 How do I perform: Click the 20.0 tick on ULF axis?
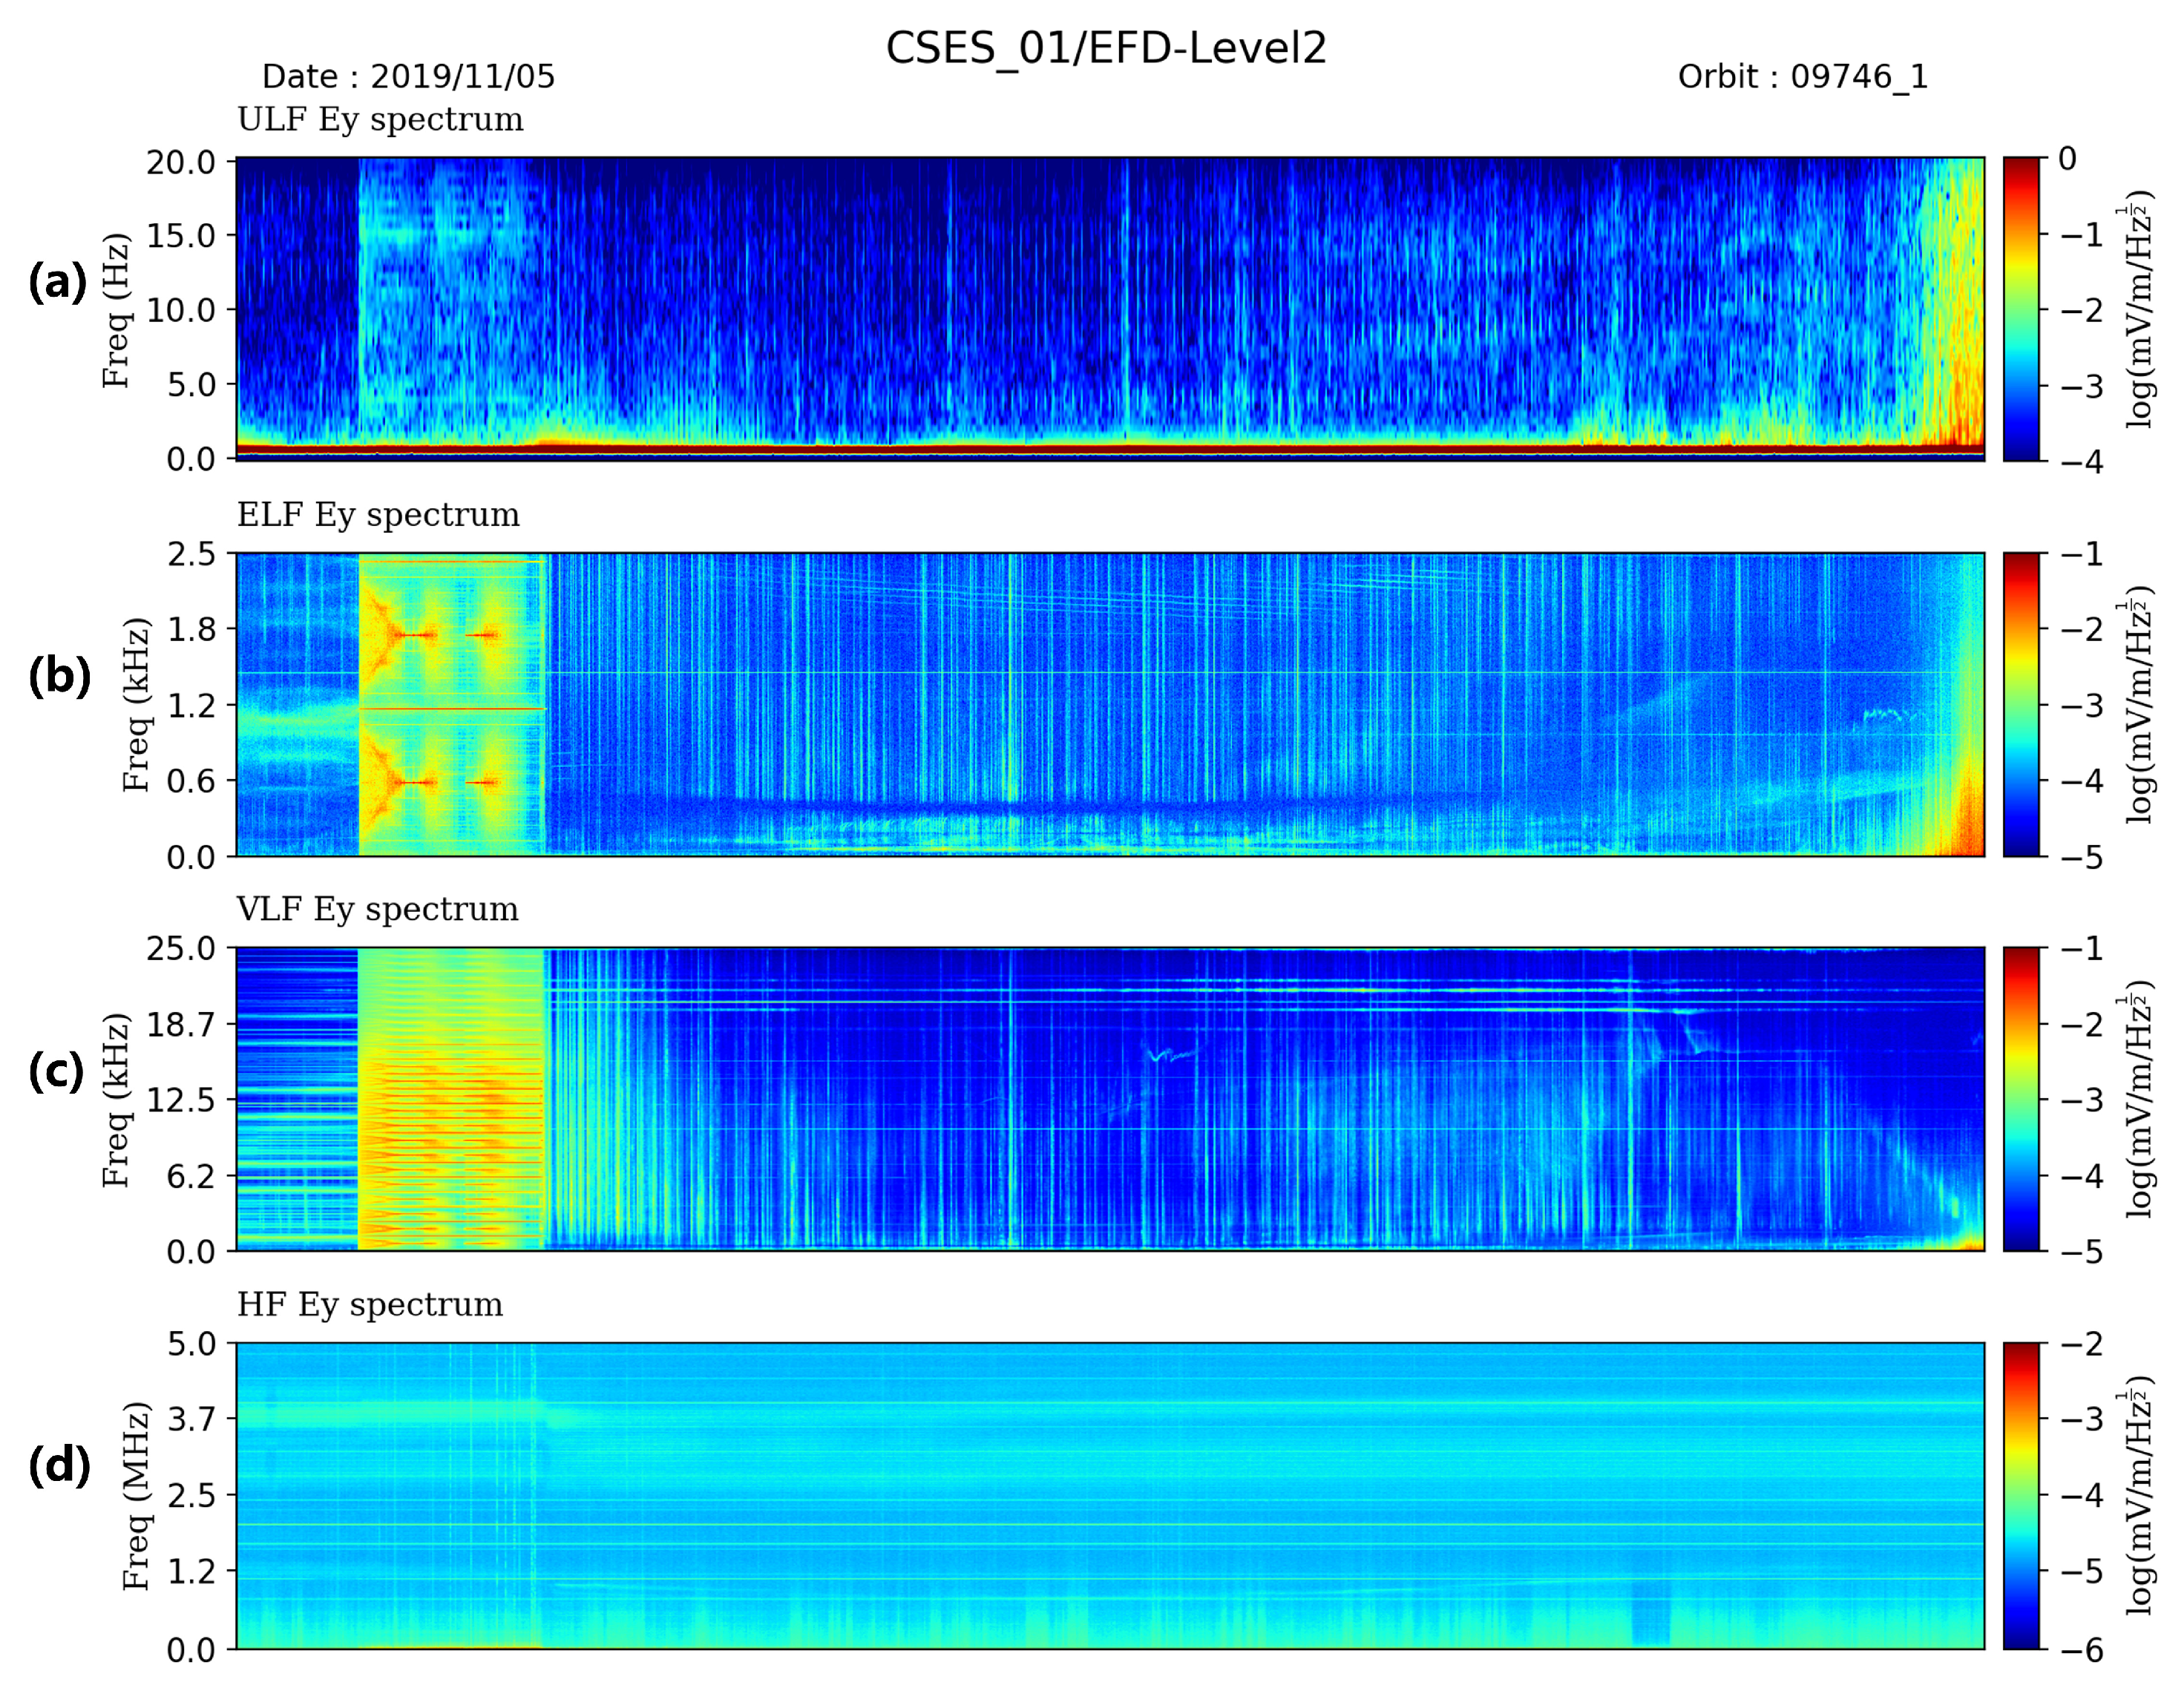pyautogui.click(x=181, y=162)
